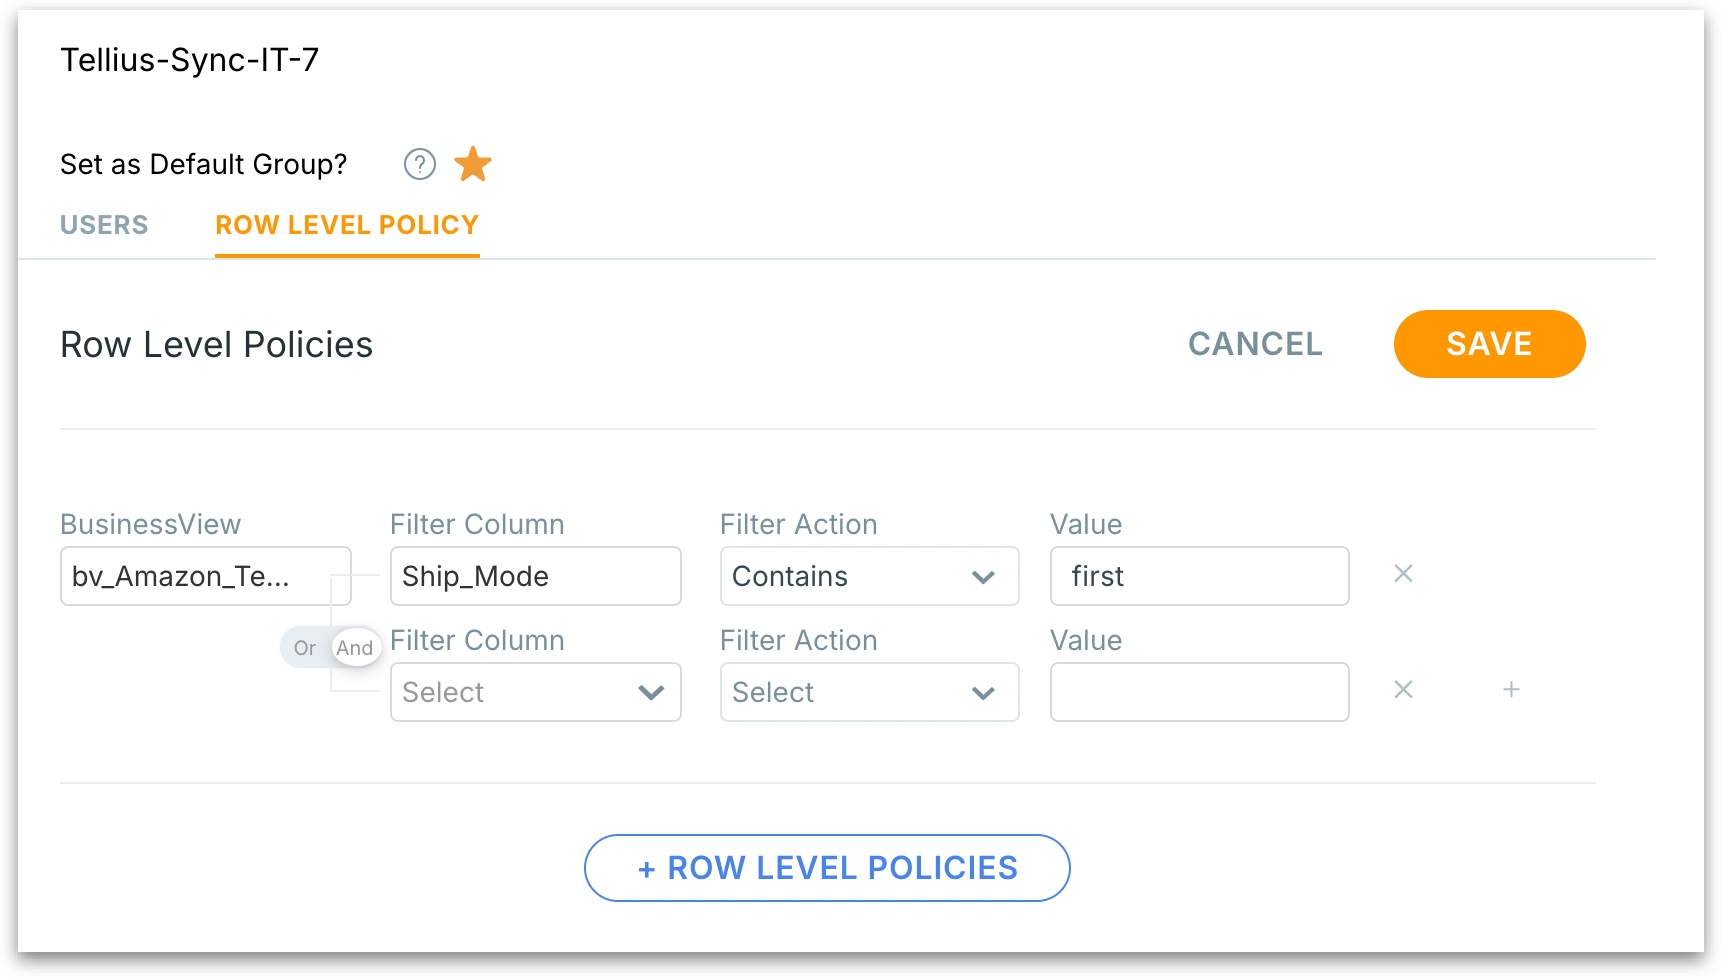The width and height of the screenshot is (1721, 977).
Task: Add a new row level policies block
Action: coord(827,868)
